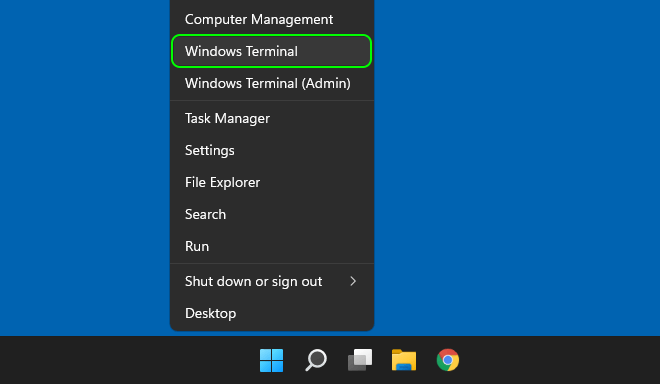The width and height of the screenshot is (660, 384).
Task: Open the taskbar Search magnifier icon
Action: (x=316, y=360)
